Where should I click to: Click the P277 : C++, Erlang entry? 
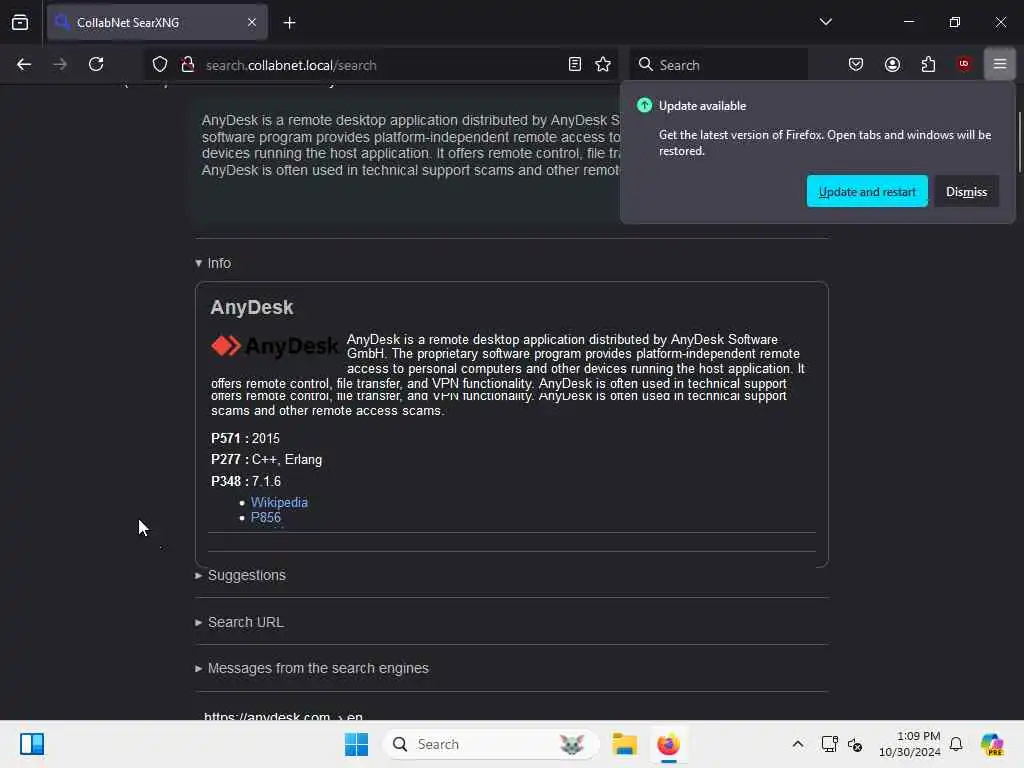(x=266, y=460)
